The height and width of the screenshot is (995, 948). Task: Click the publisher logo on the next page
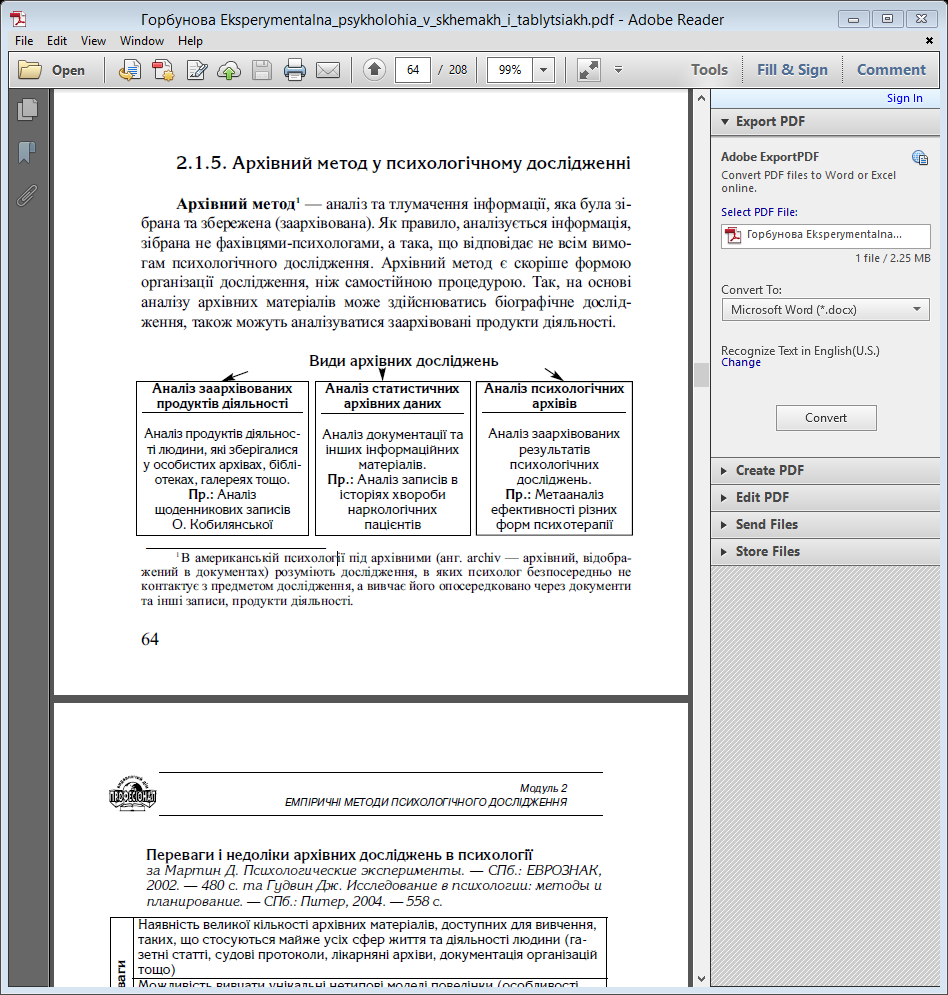[x=133, y=793]
